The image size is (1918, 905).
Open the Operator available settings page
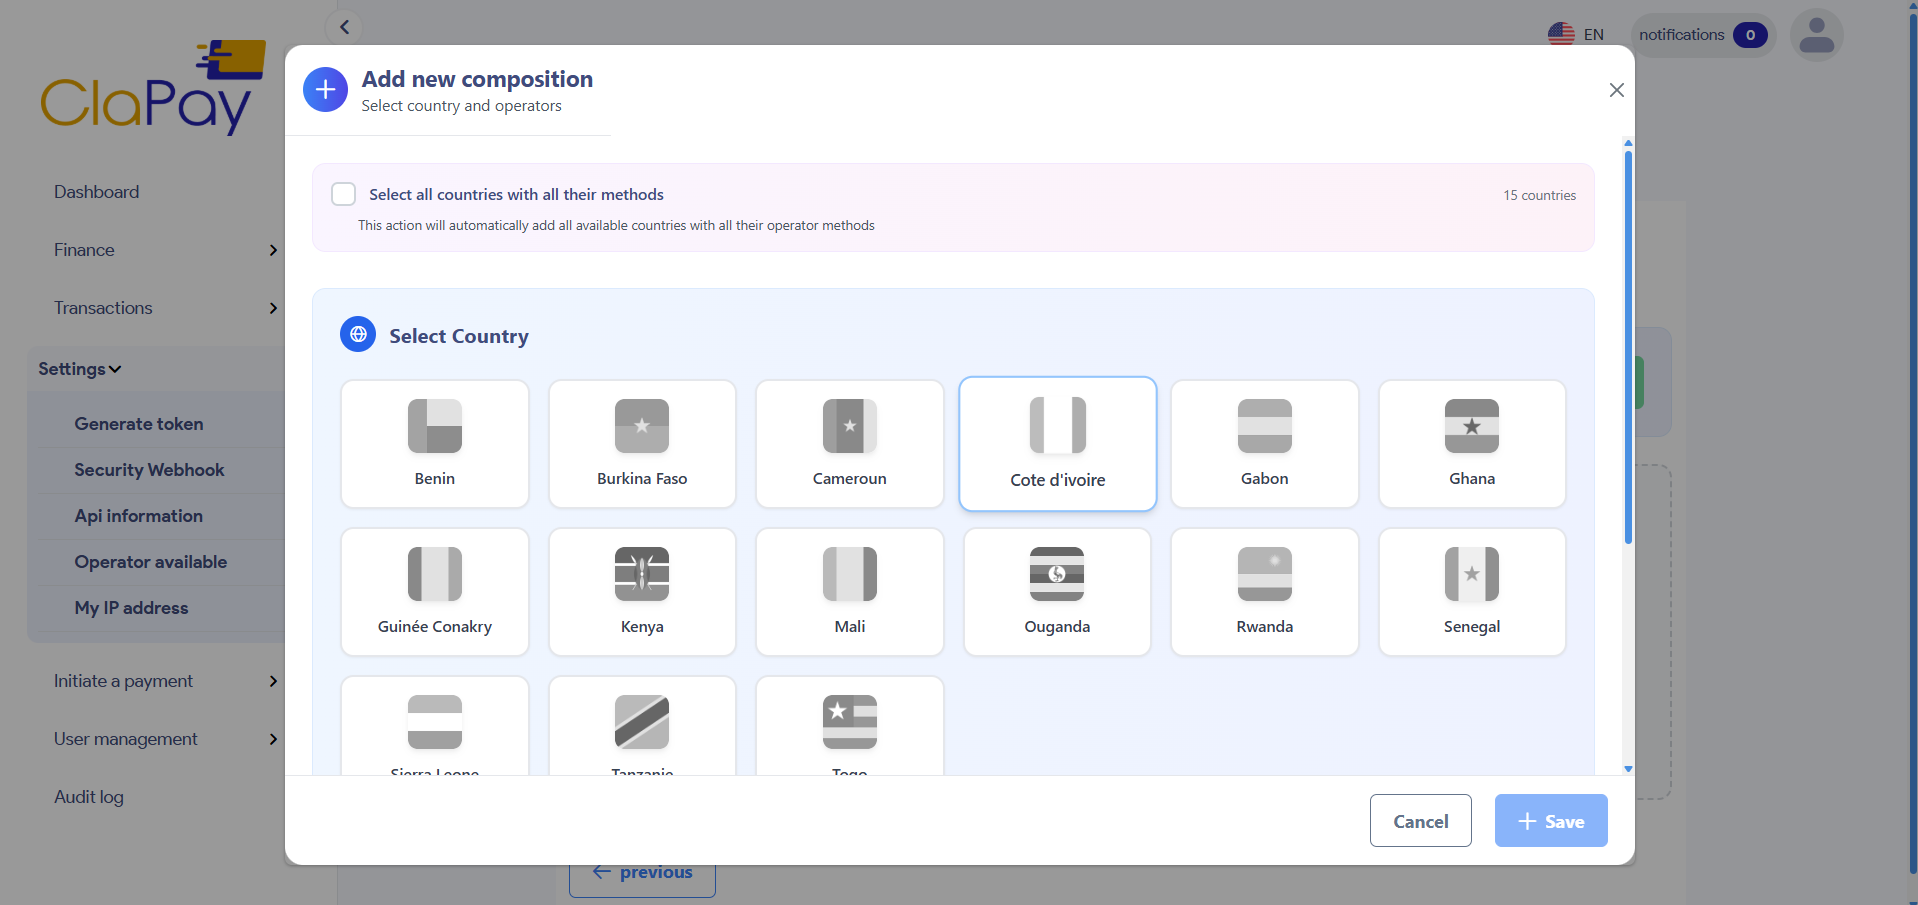coord(151,562)
